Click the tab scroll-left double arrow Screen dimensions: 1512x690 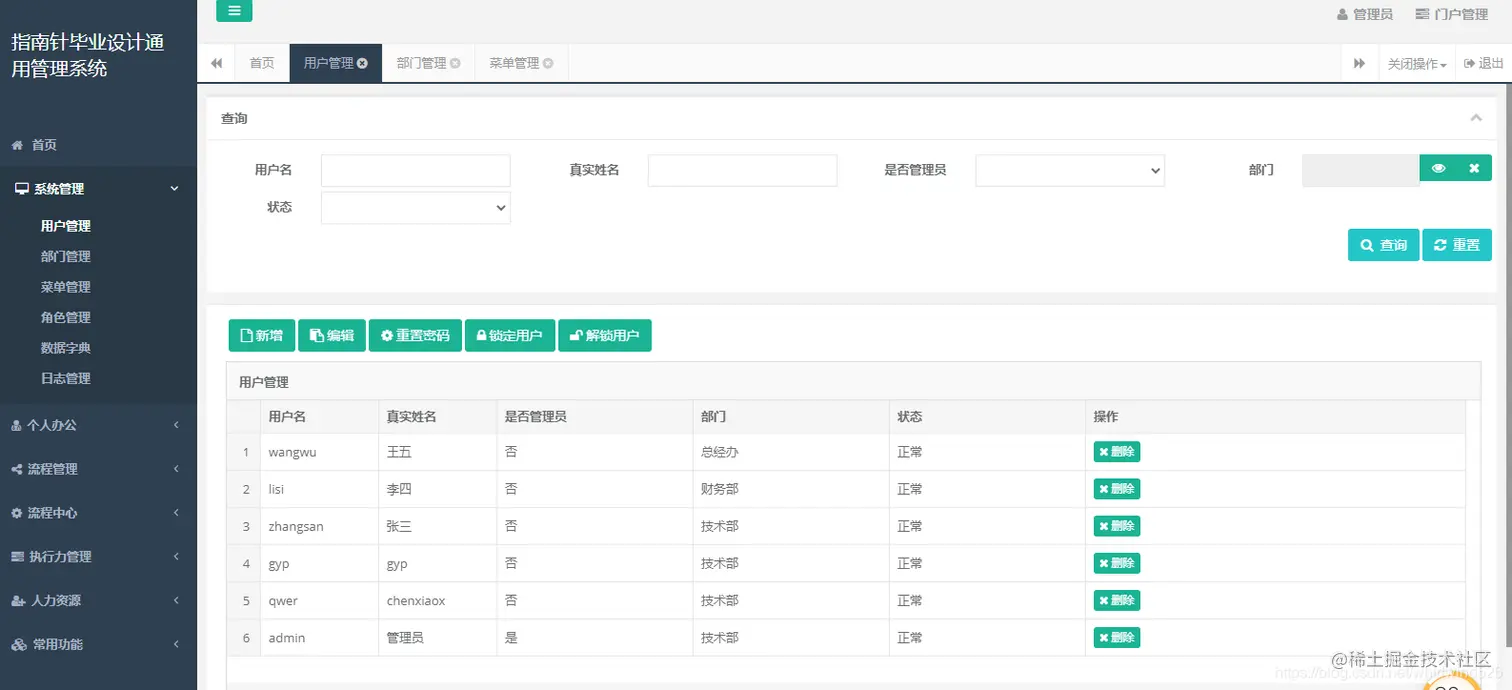click(x=216, y=63)
